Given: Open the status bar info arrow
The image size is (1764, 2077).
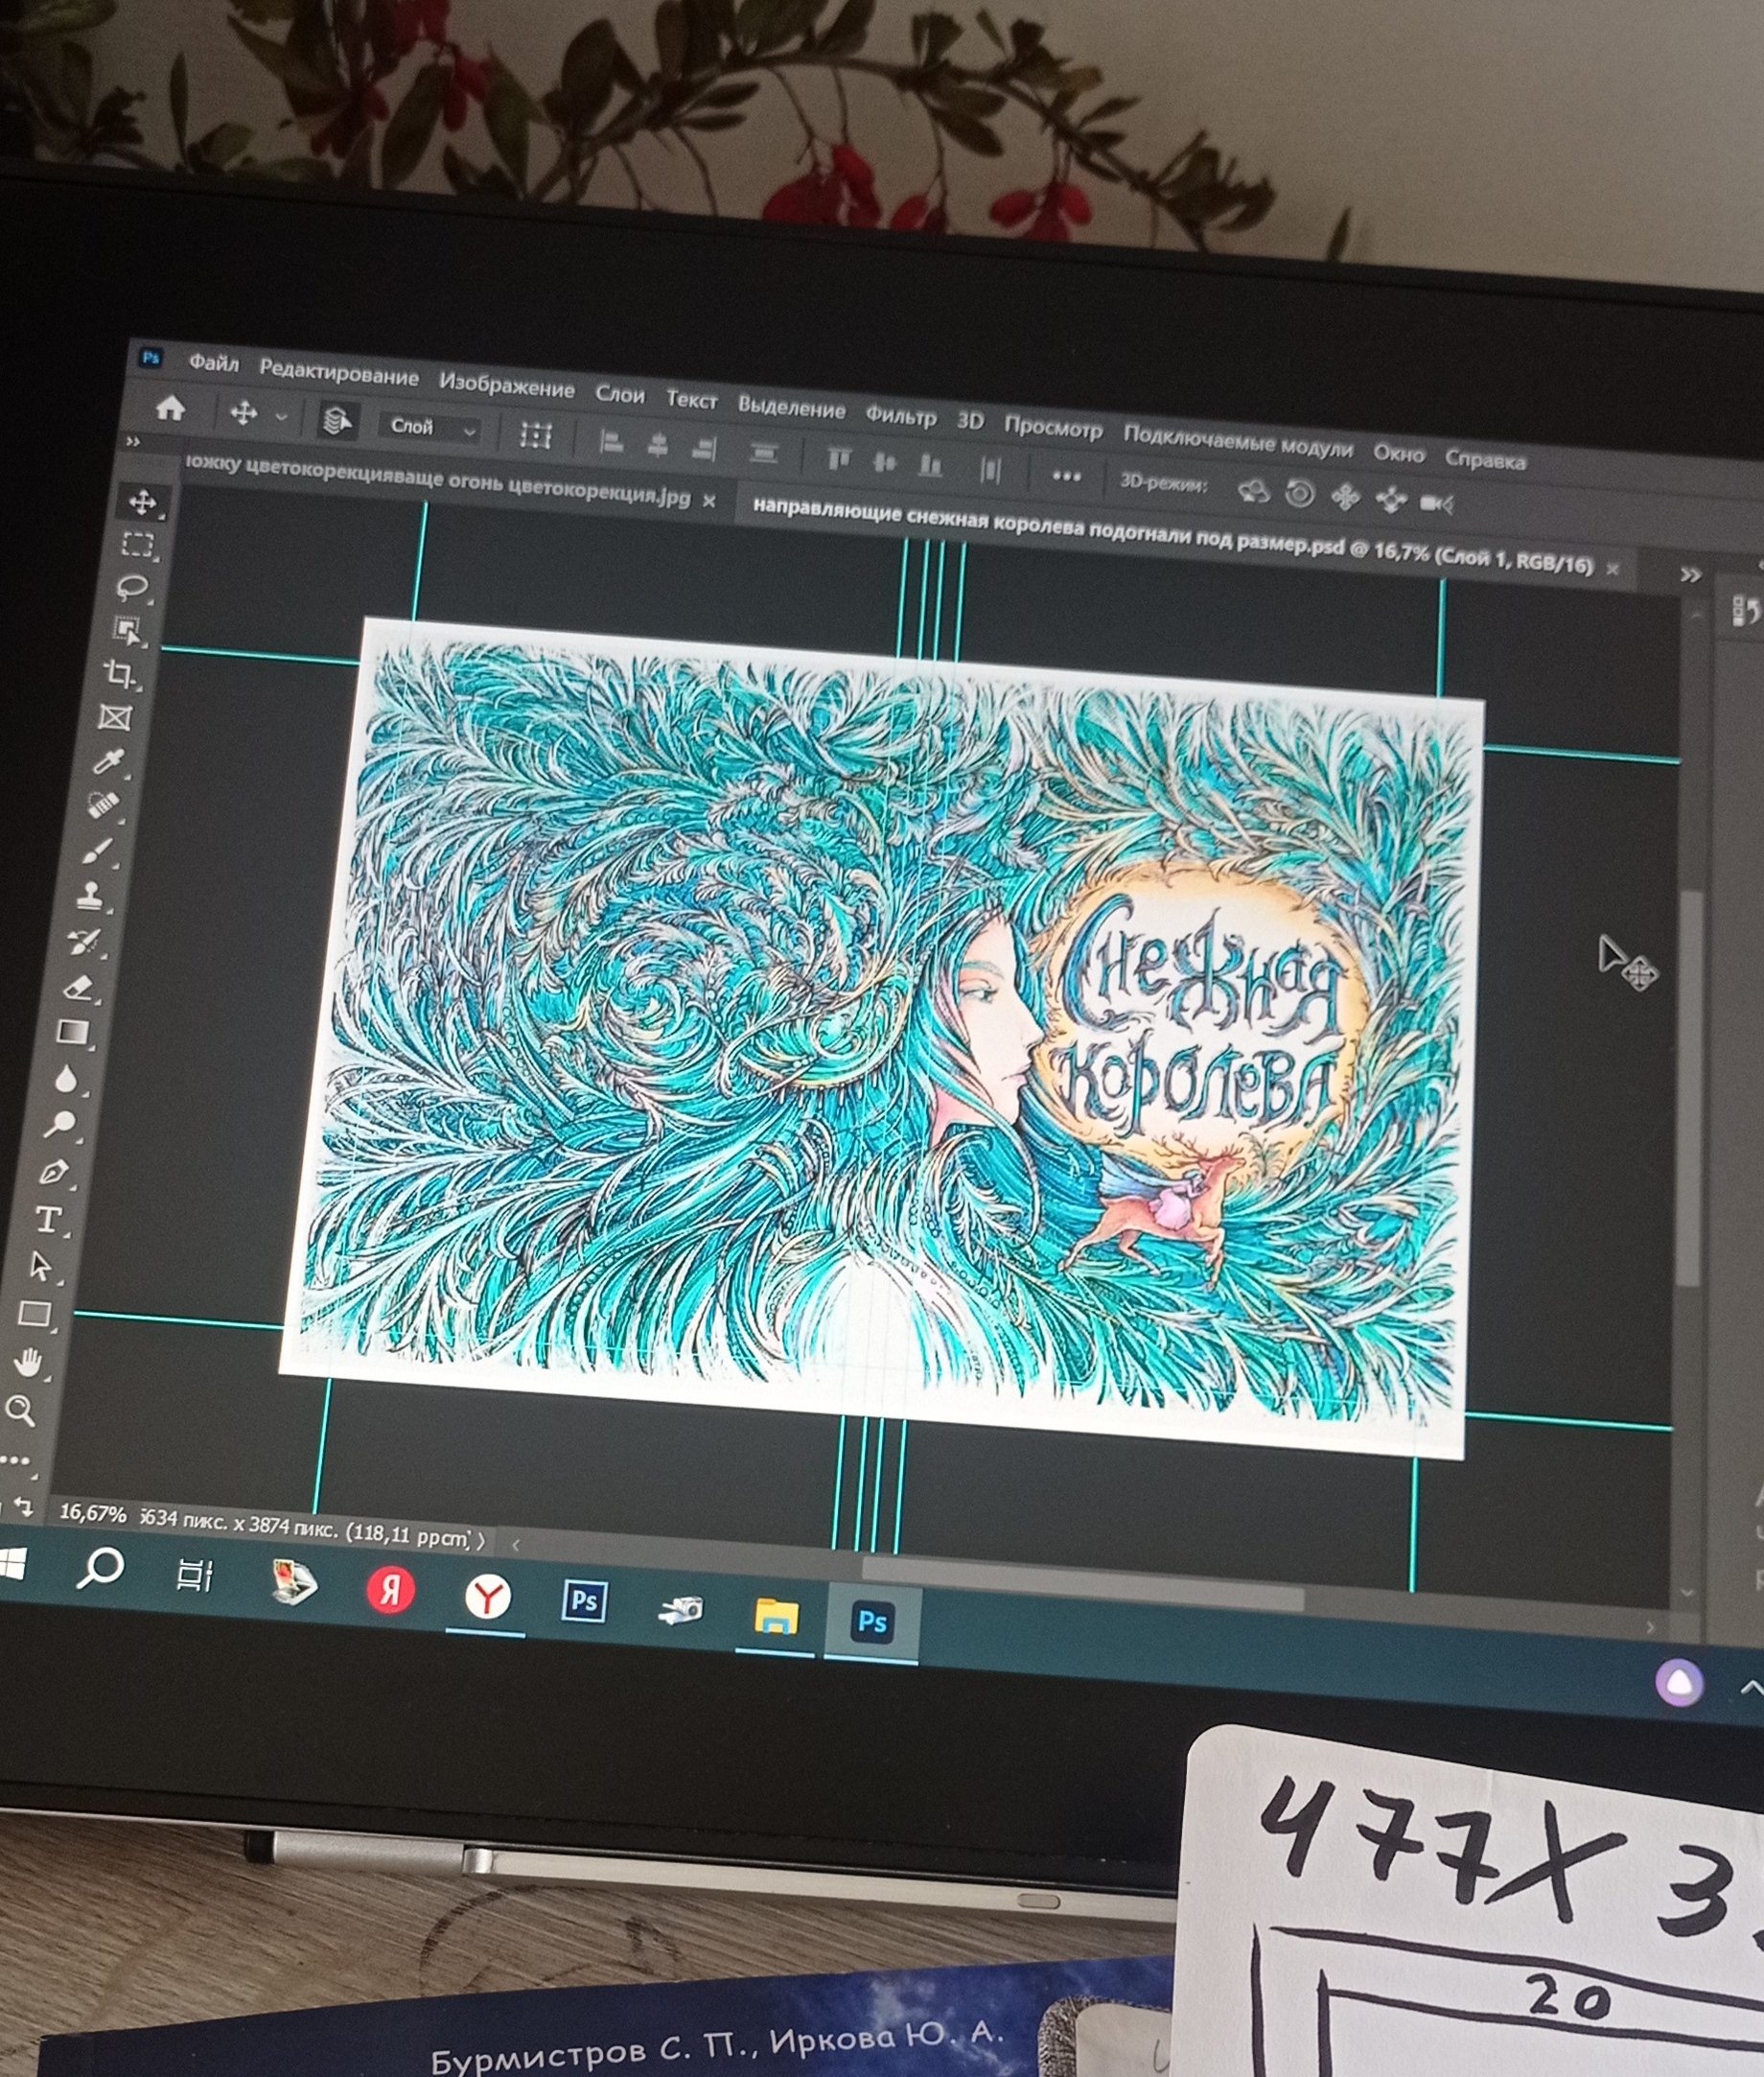Looking at the screenshot, I should pos(481,1540).
